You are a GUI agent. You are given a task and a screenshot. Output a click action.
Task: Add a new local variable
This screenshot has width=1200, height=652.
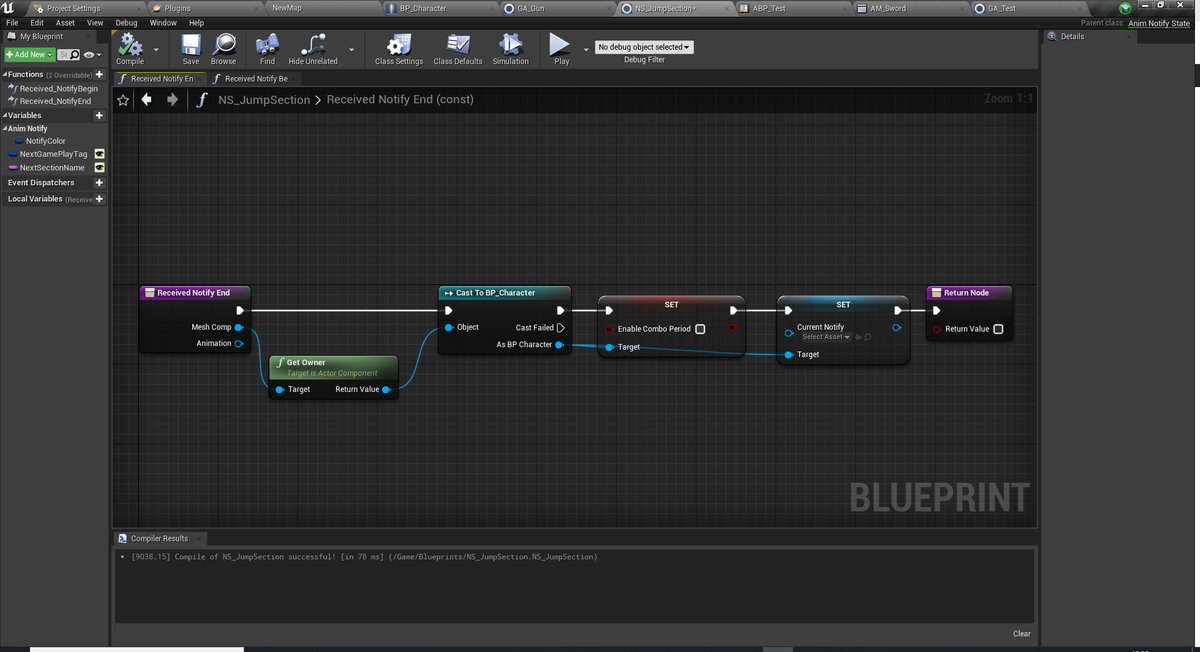99,199
